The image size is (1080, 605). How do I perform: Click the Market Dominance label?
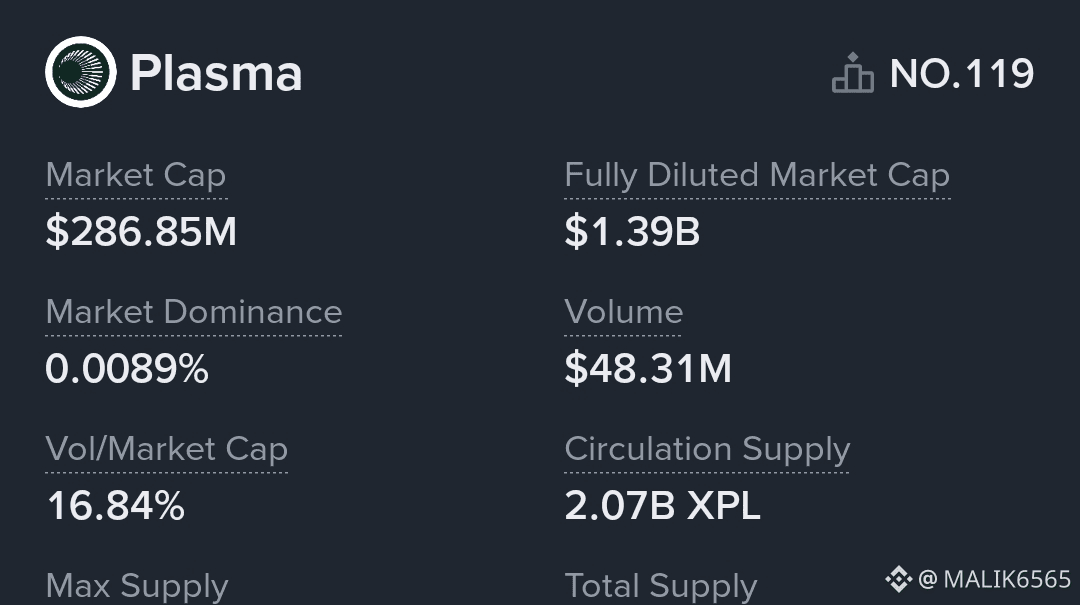point(194,312)
